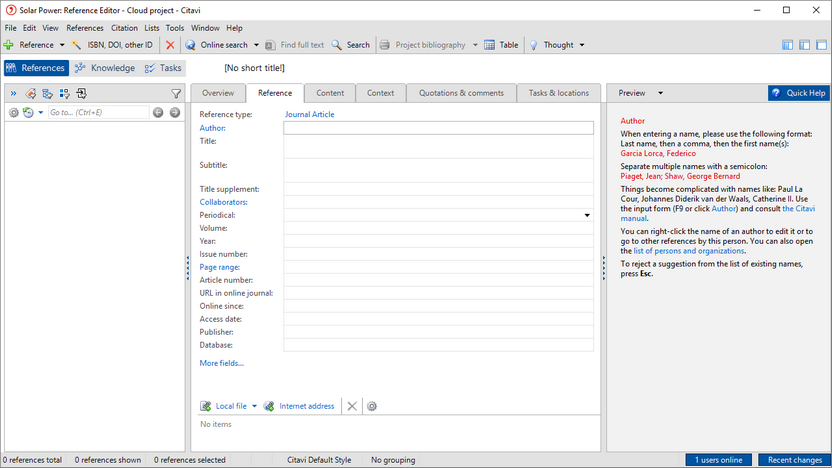
Task: Select third pane layout icon at top right
Action: pyautogui.click(x=821, y=45)
